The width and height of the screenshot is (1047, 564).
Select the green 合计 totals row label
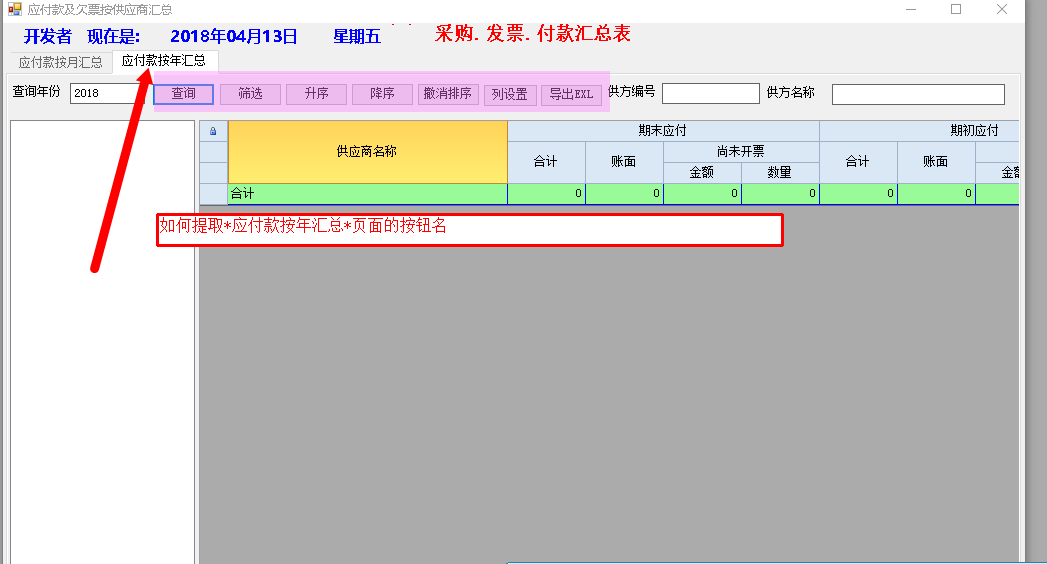pyautogui.click(x=368, y=194)
